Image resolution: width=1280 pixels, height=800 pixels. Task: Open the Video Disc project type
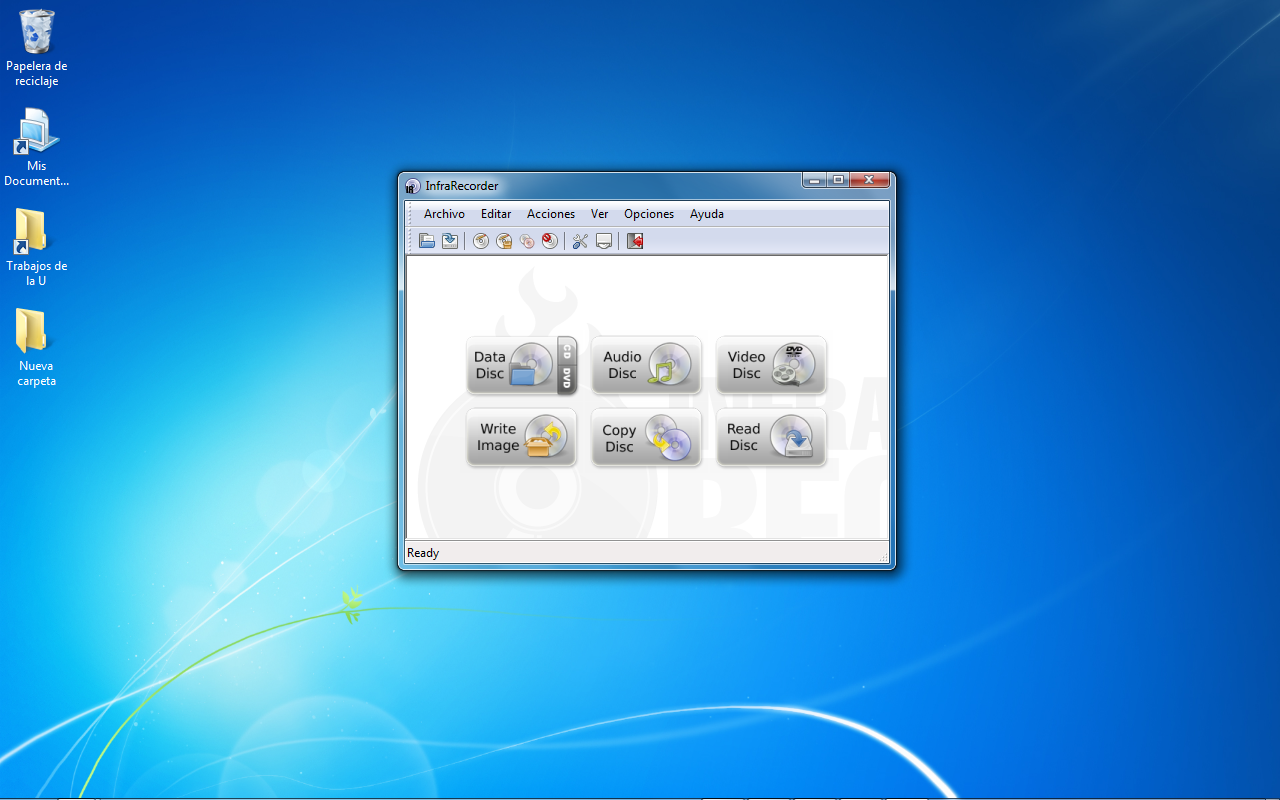[771, 365]
